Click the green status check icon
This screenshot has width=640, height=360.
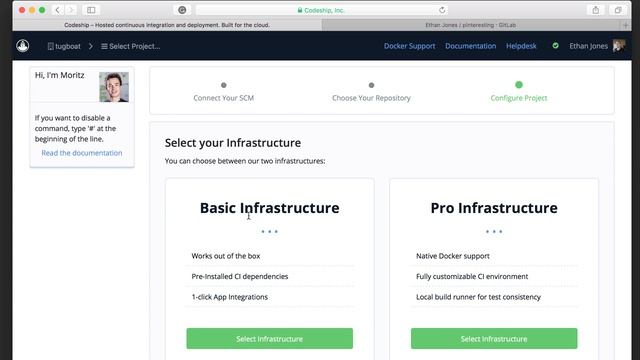point(556,46)
